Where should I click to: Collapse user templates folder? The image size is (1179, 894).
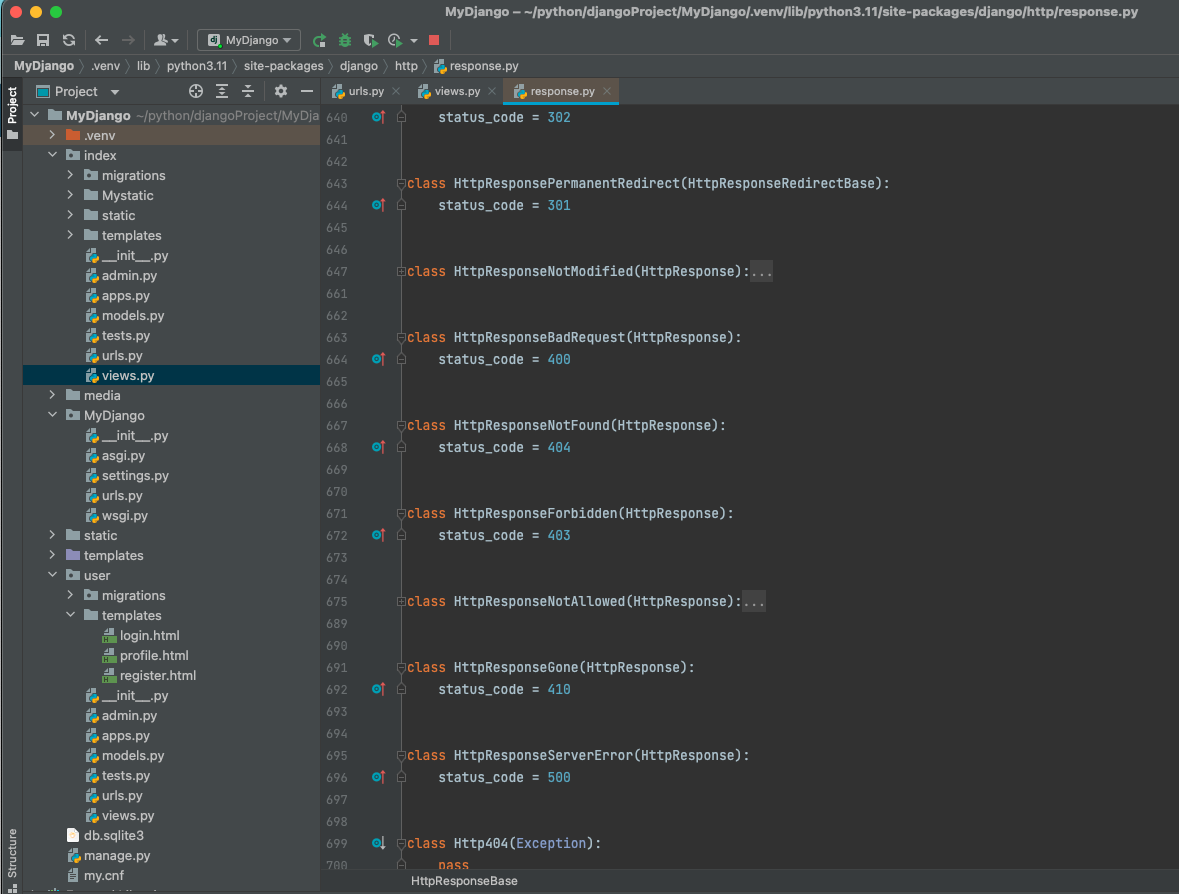[71, 615]
